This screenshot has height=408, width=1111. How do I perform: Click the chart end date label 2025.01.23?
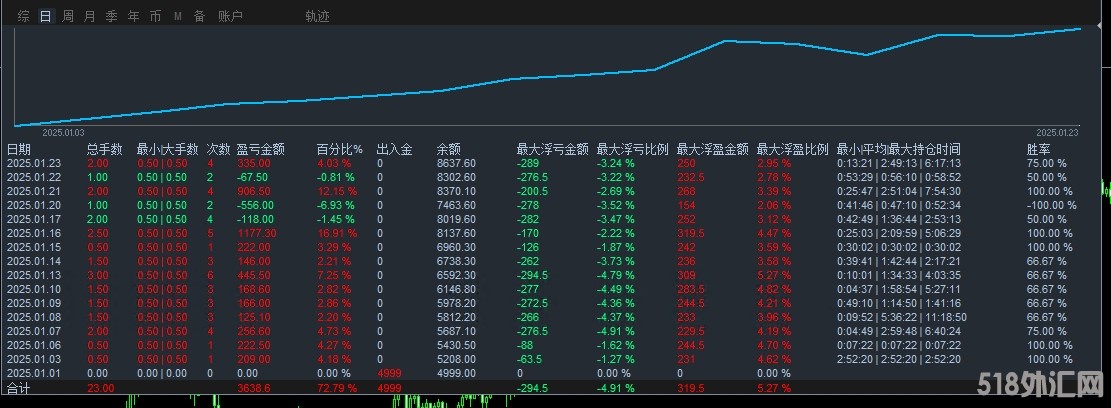click(1057, 132)
